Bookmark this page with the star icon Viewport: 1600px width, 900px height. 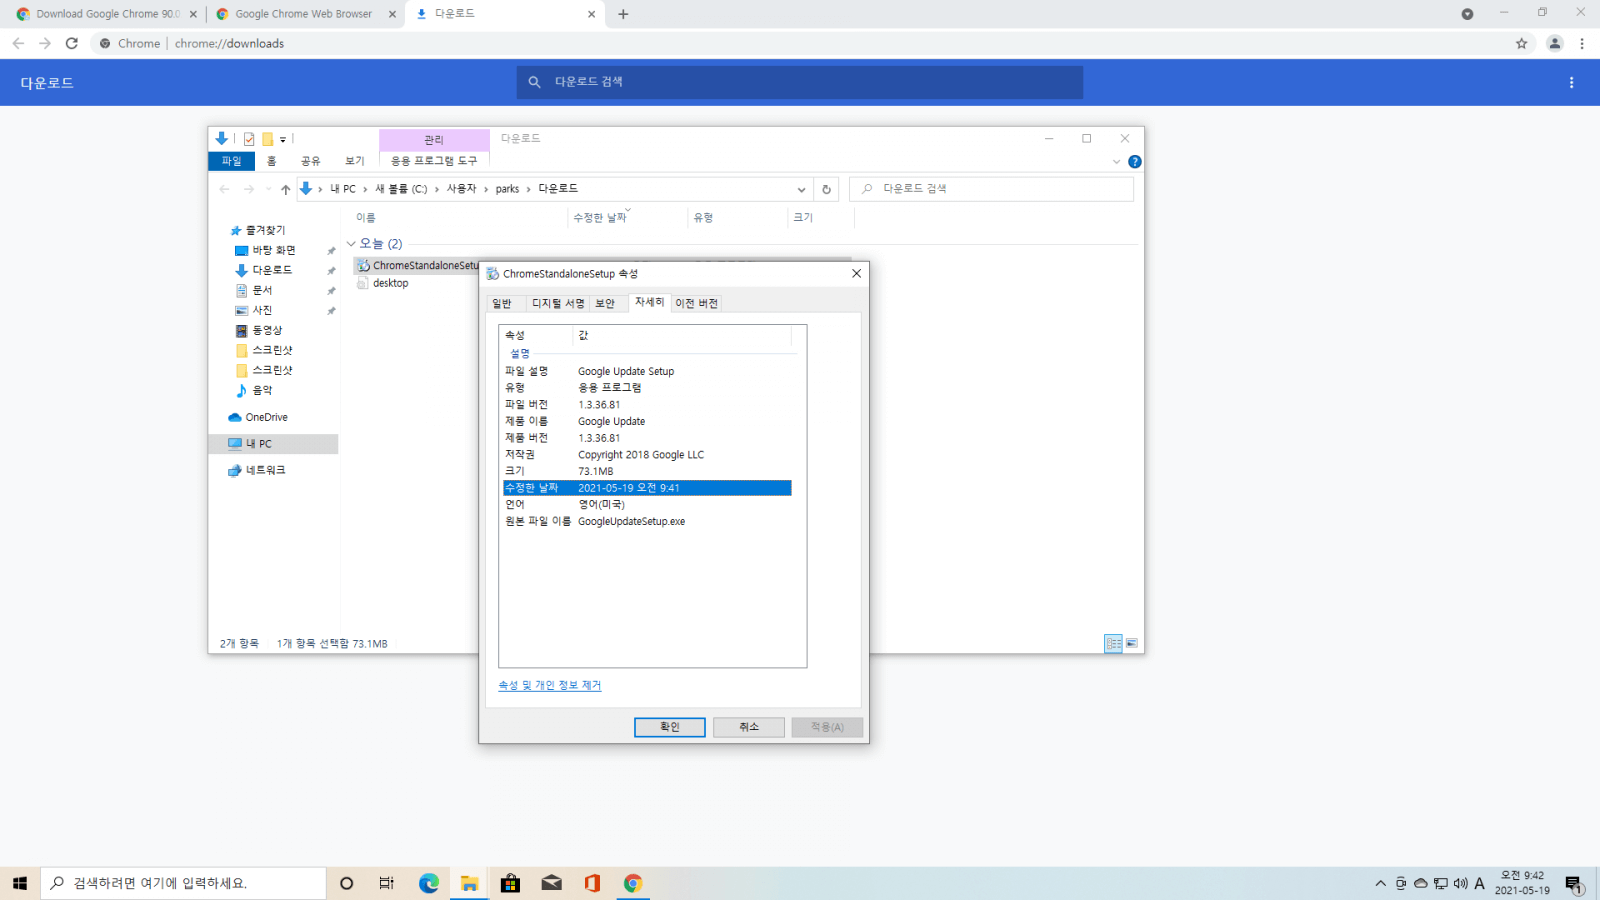pos(1522,43)
